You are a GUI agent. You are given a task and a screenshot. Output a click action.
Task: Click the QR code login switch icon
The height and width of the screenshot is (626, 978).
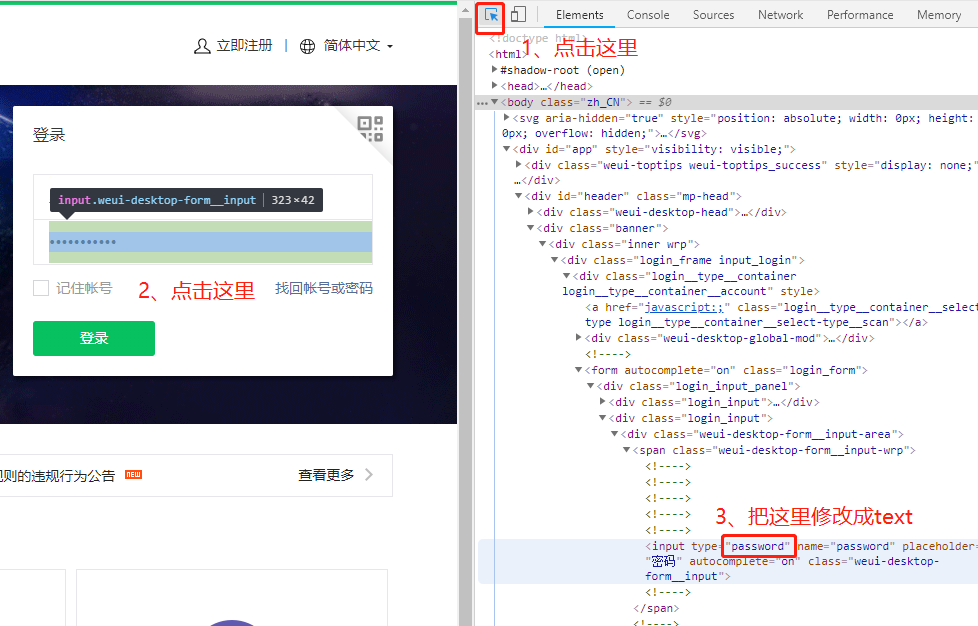[x=371, y=129]
